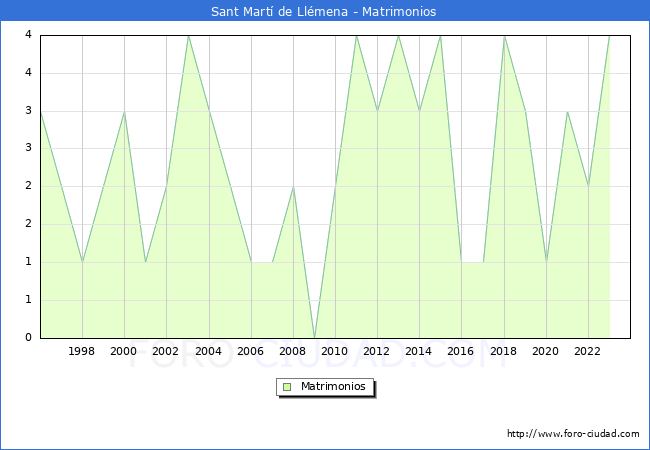Open the http://www.foro-ciudad.com link
Viewport: 650px width, 450px height.
[573, 434]
